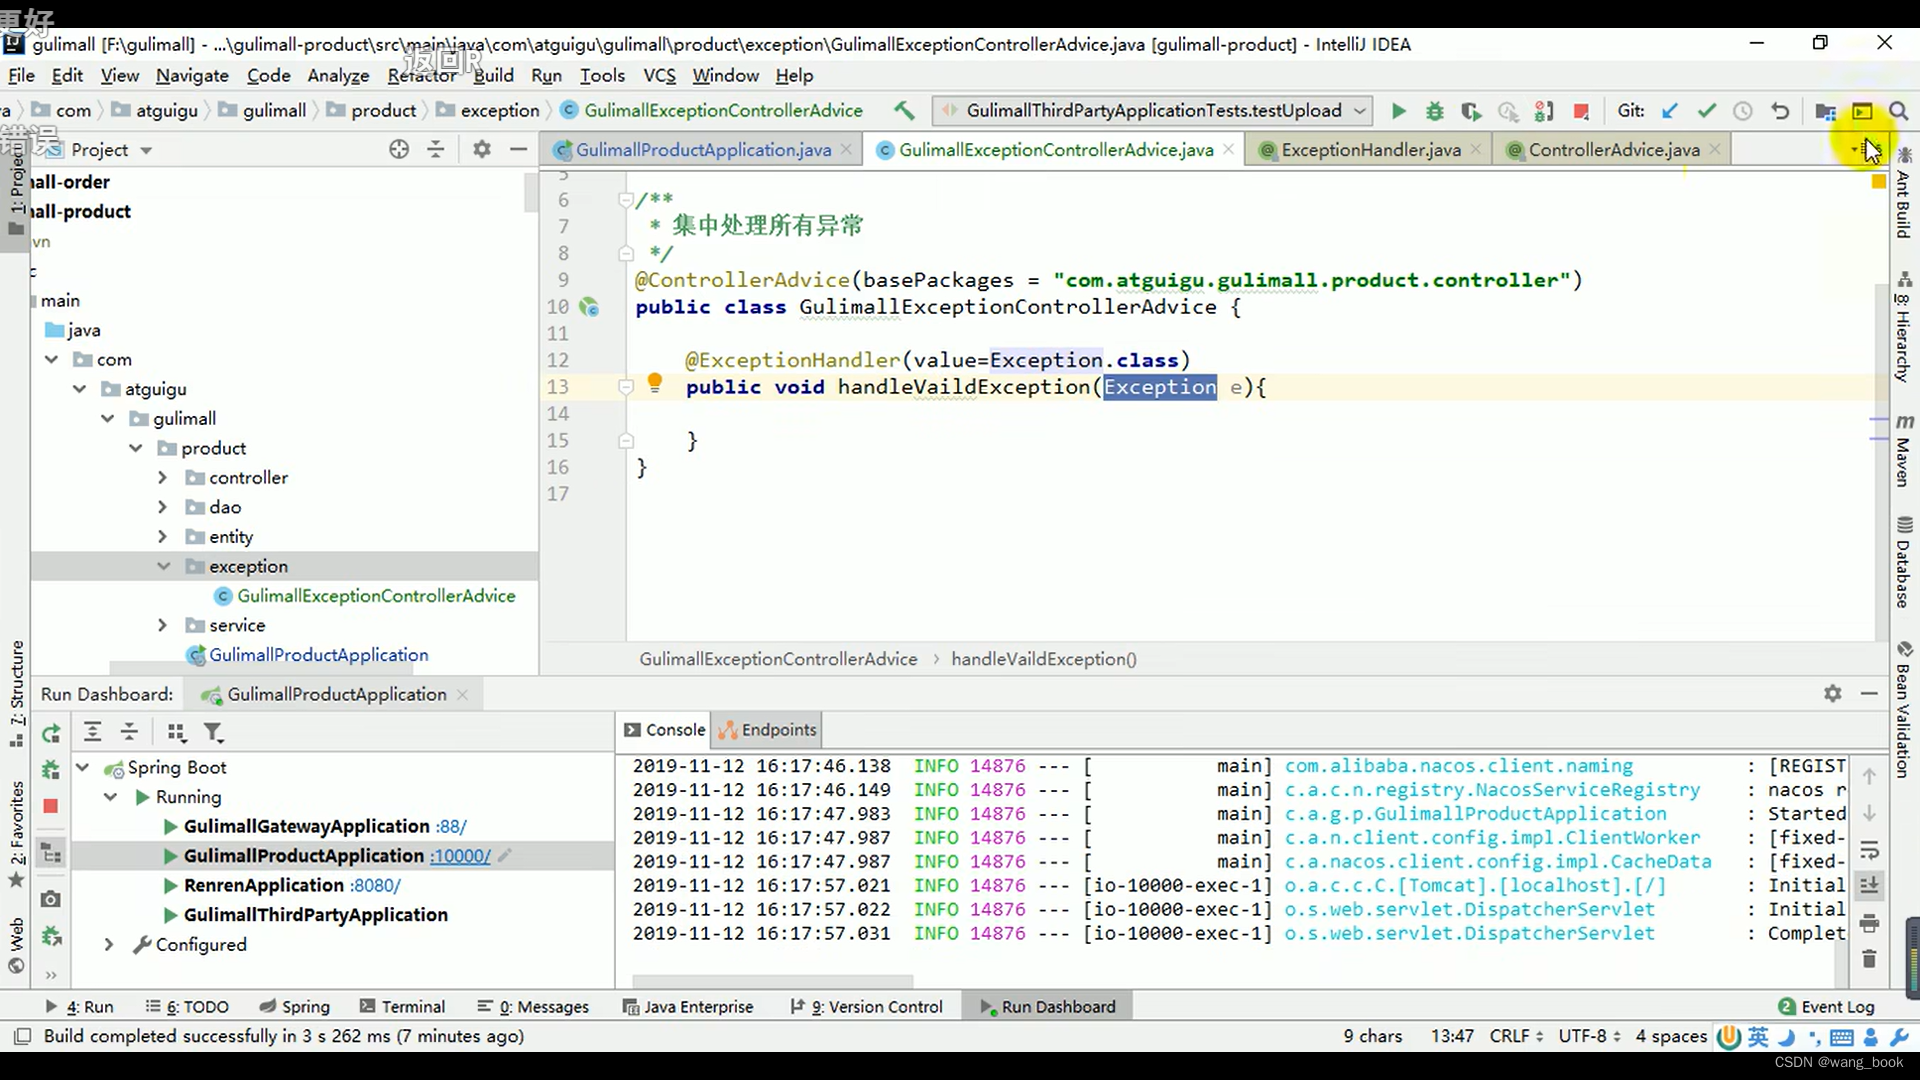Expand the service folder in project tree
The height and width of the screenshot is (1080, 1920).
click(161, 625)
